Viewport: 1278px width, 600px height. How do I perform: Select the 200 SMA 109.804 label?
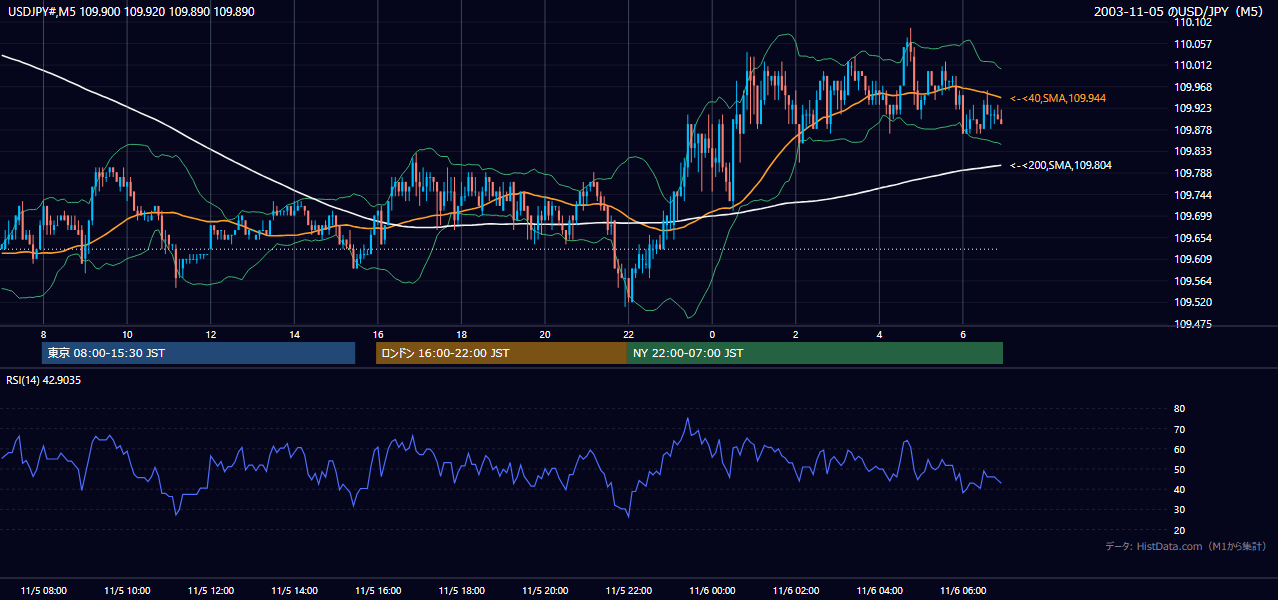[x=1061, y=166]
